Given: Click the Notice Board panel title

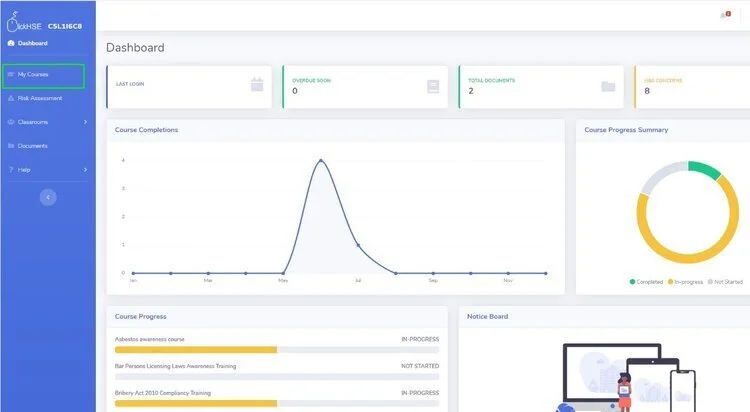Looking at the screenshot, I should click(487, 316).
